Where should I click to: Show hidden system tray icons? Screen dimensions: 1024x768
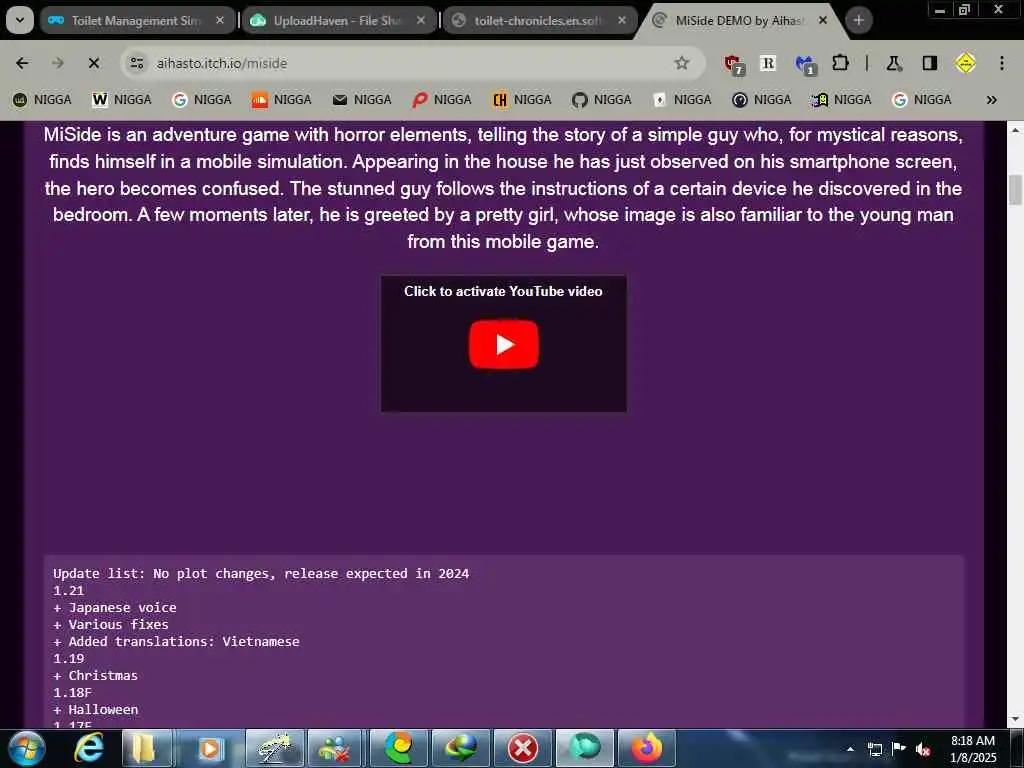coord(850,749)
